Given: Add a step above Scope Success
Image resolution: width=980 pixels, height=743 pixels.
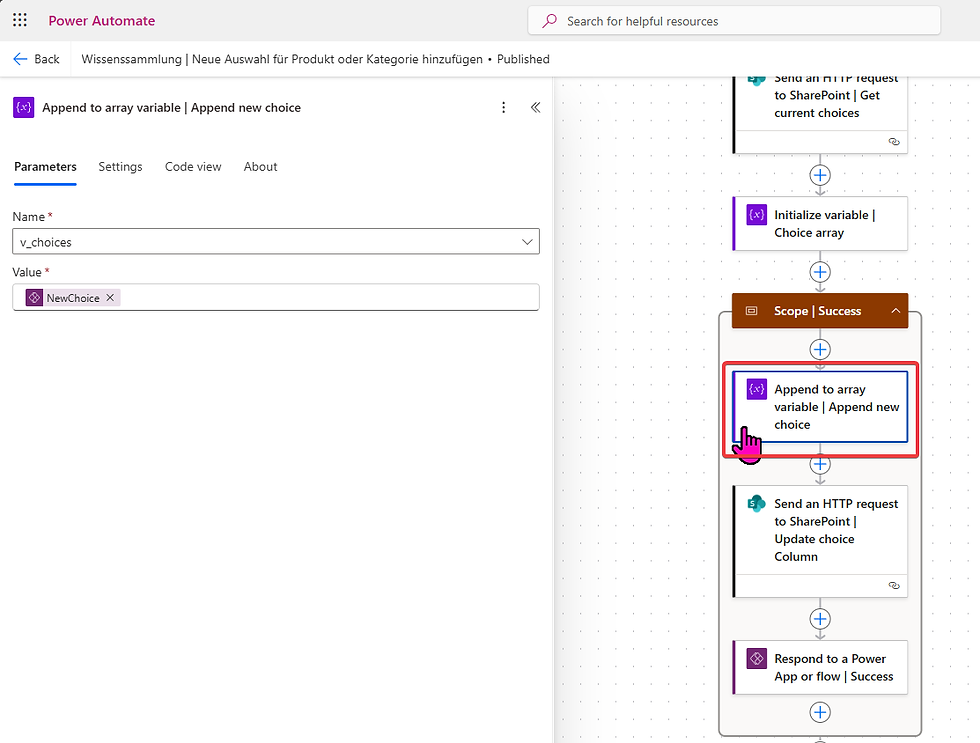Looking at the screenshot, I should tap(820, 272).
